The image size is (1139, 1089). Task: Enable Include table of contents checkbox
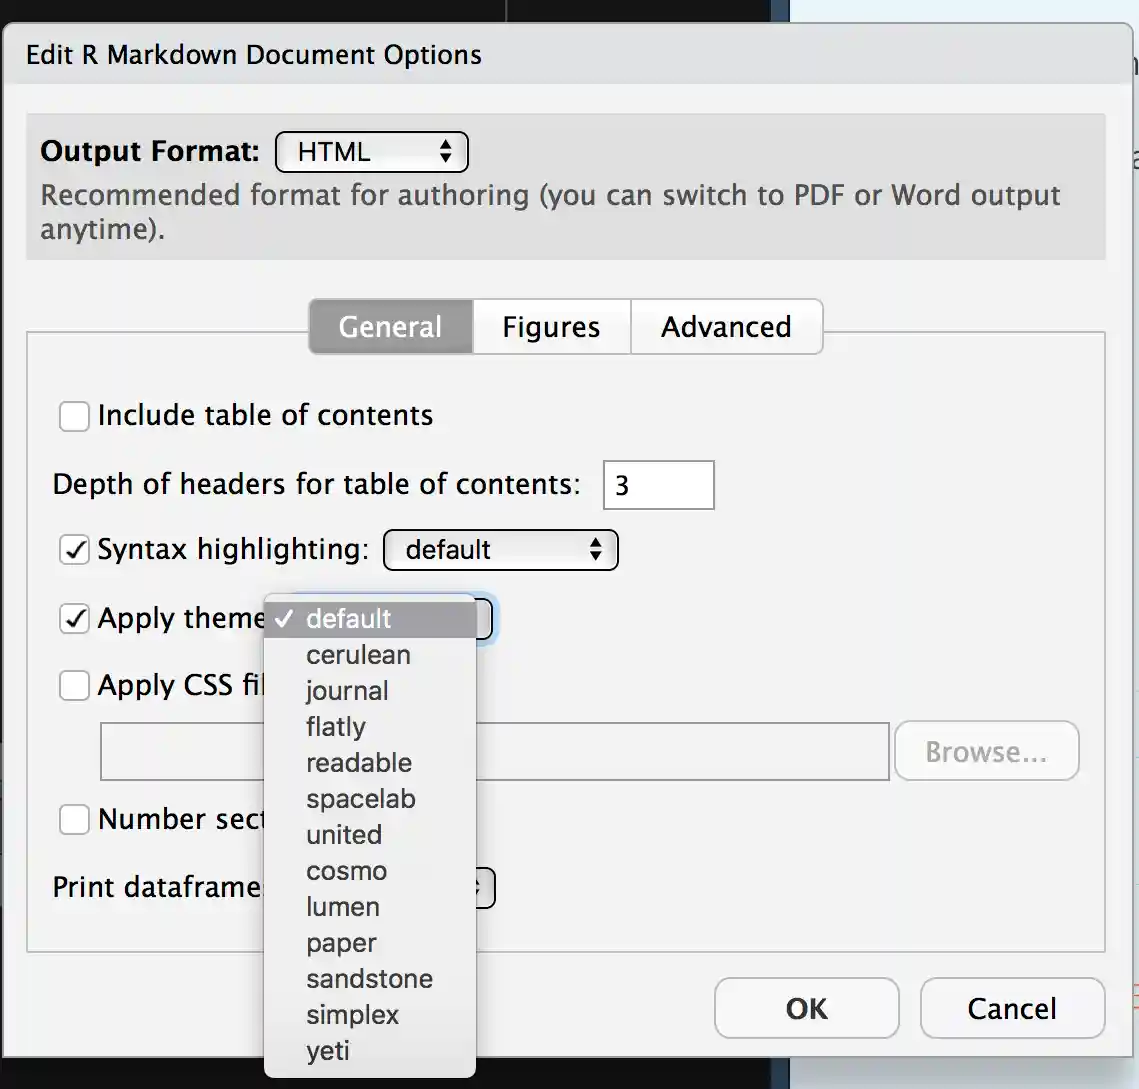click(75, 416)
